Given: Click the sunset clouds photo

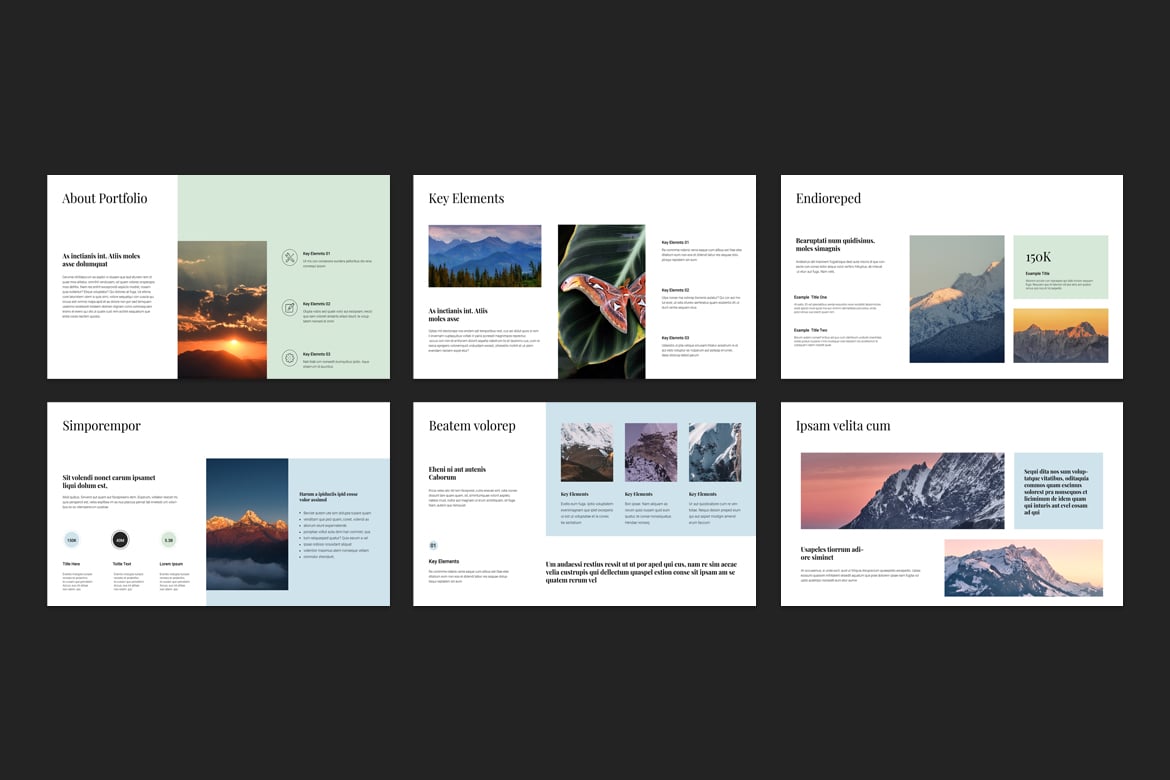Looking at the screenshot, I should (222, 310).
